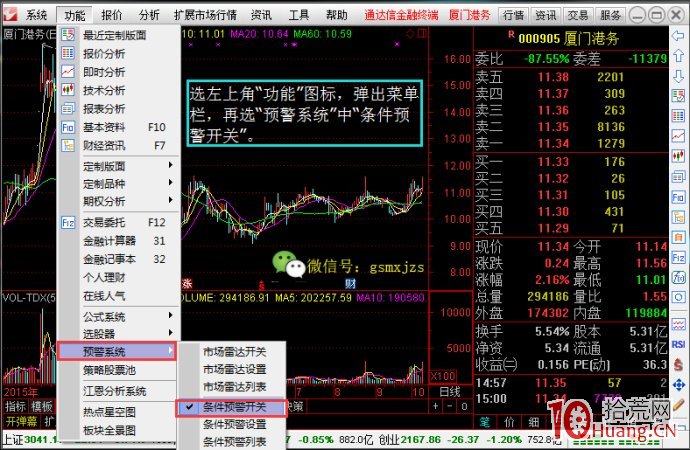The height and width of the screenshot is (450, 690).
Task: Click the wave chart icon above RSI
Action: point(678,325)
